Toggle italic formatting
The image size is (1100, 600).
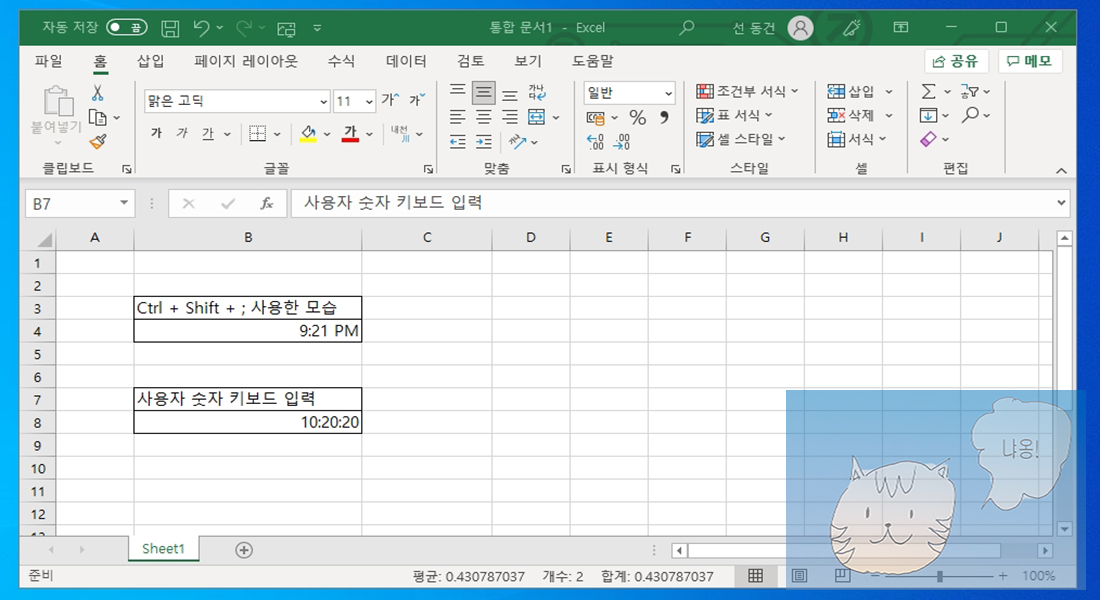[x=182, y=133]
